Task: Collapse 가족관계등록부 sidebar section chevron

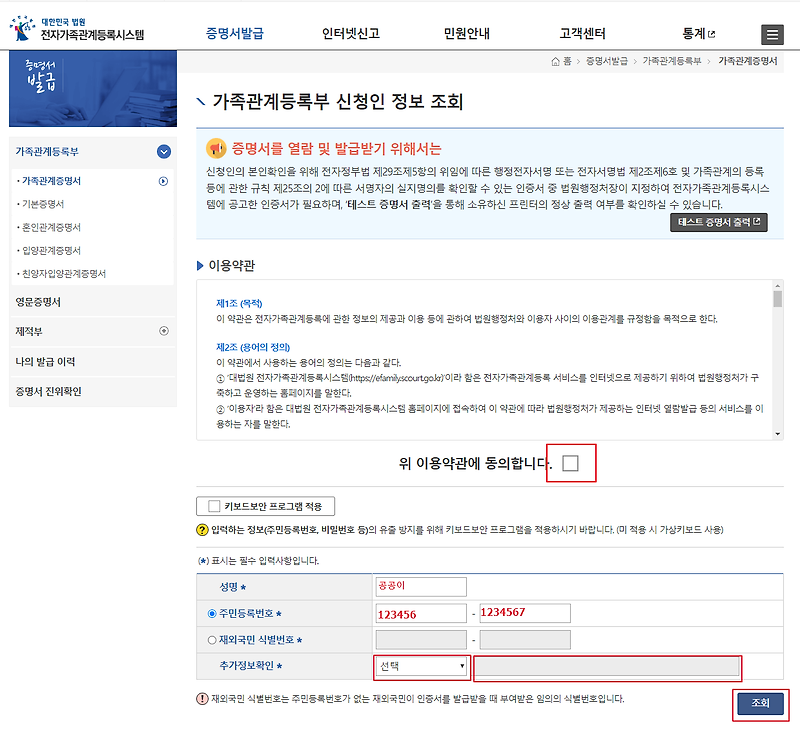Action: [x=164, y=152]
